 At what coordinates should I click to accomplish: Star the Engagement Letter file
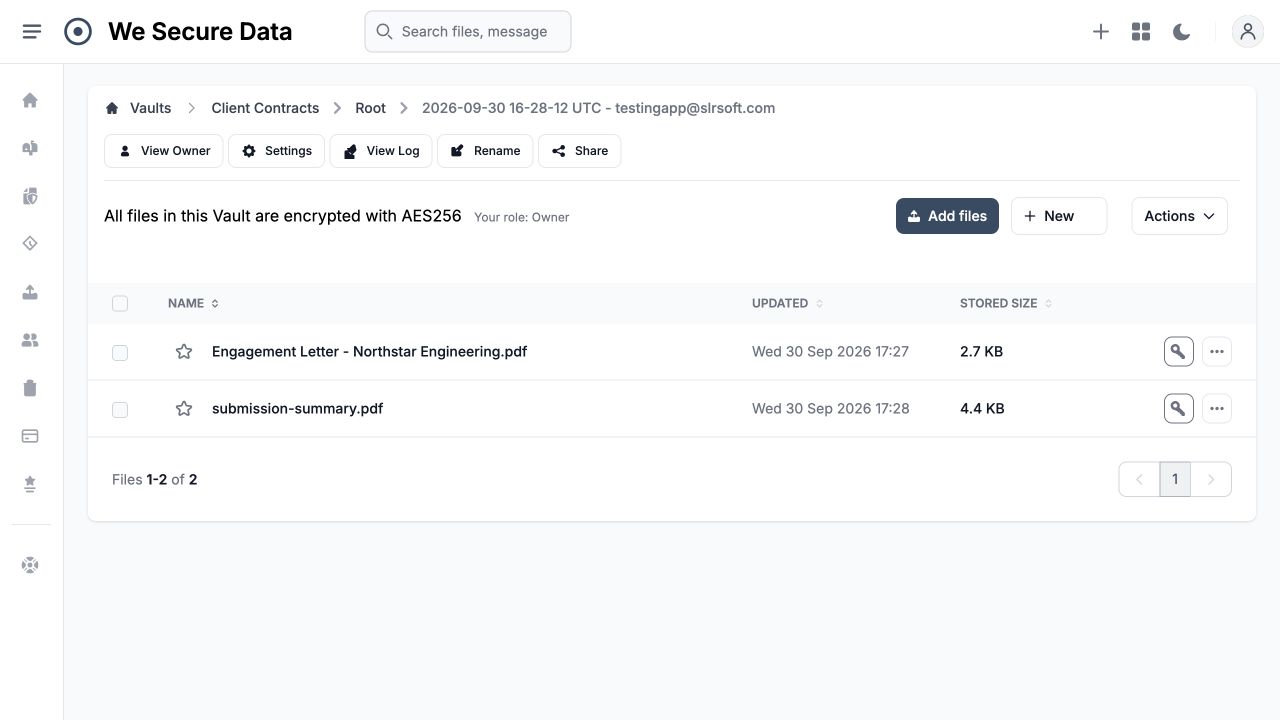[184, 352]
